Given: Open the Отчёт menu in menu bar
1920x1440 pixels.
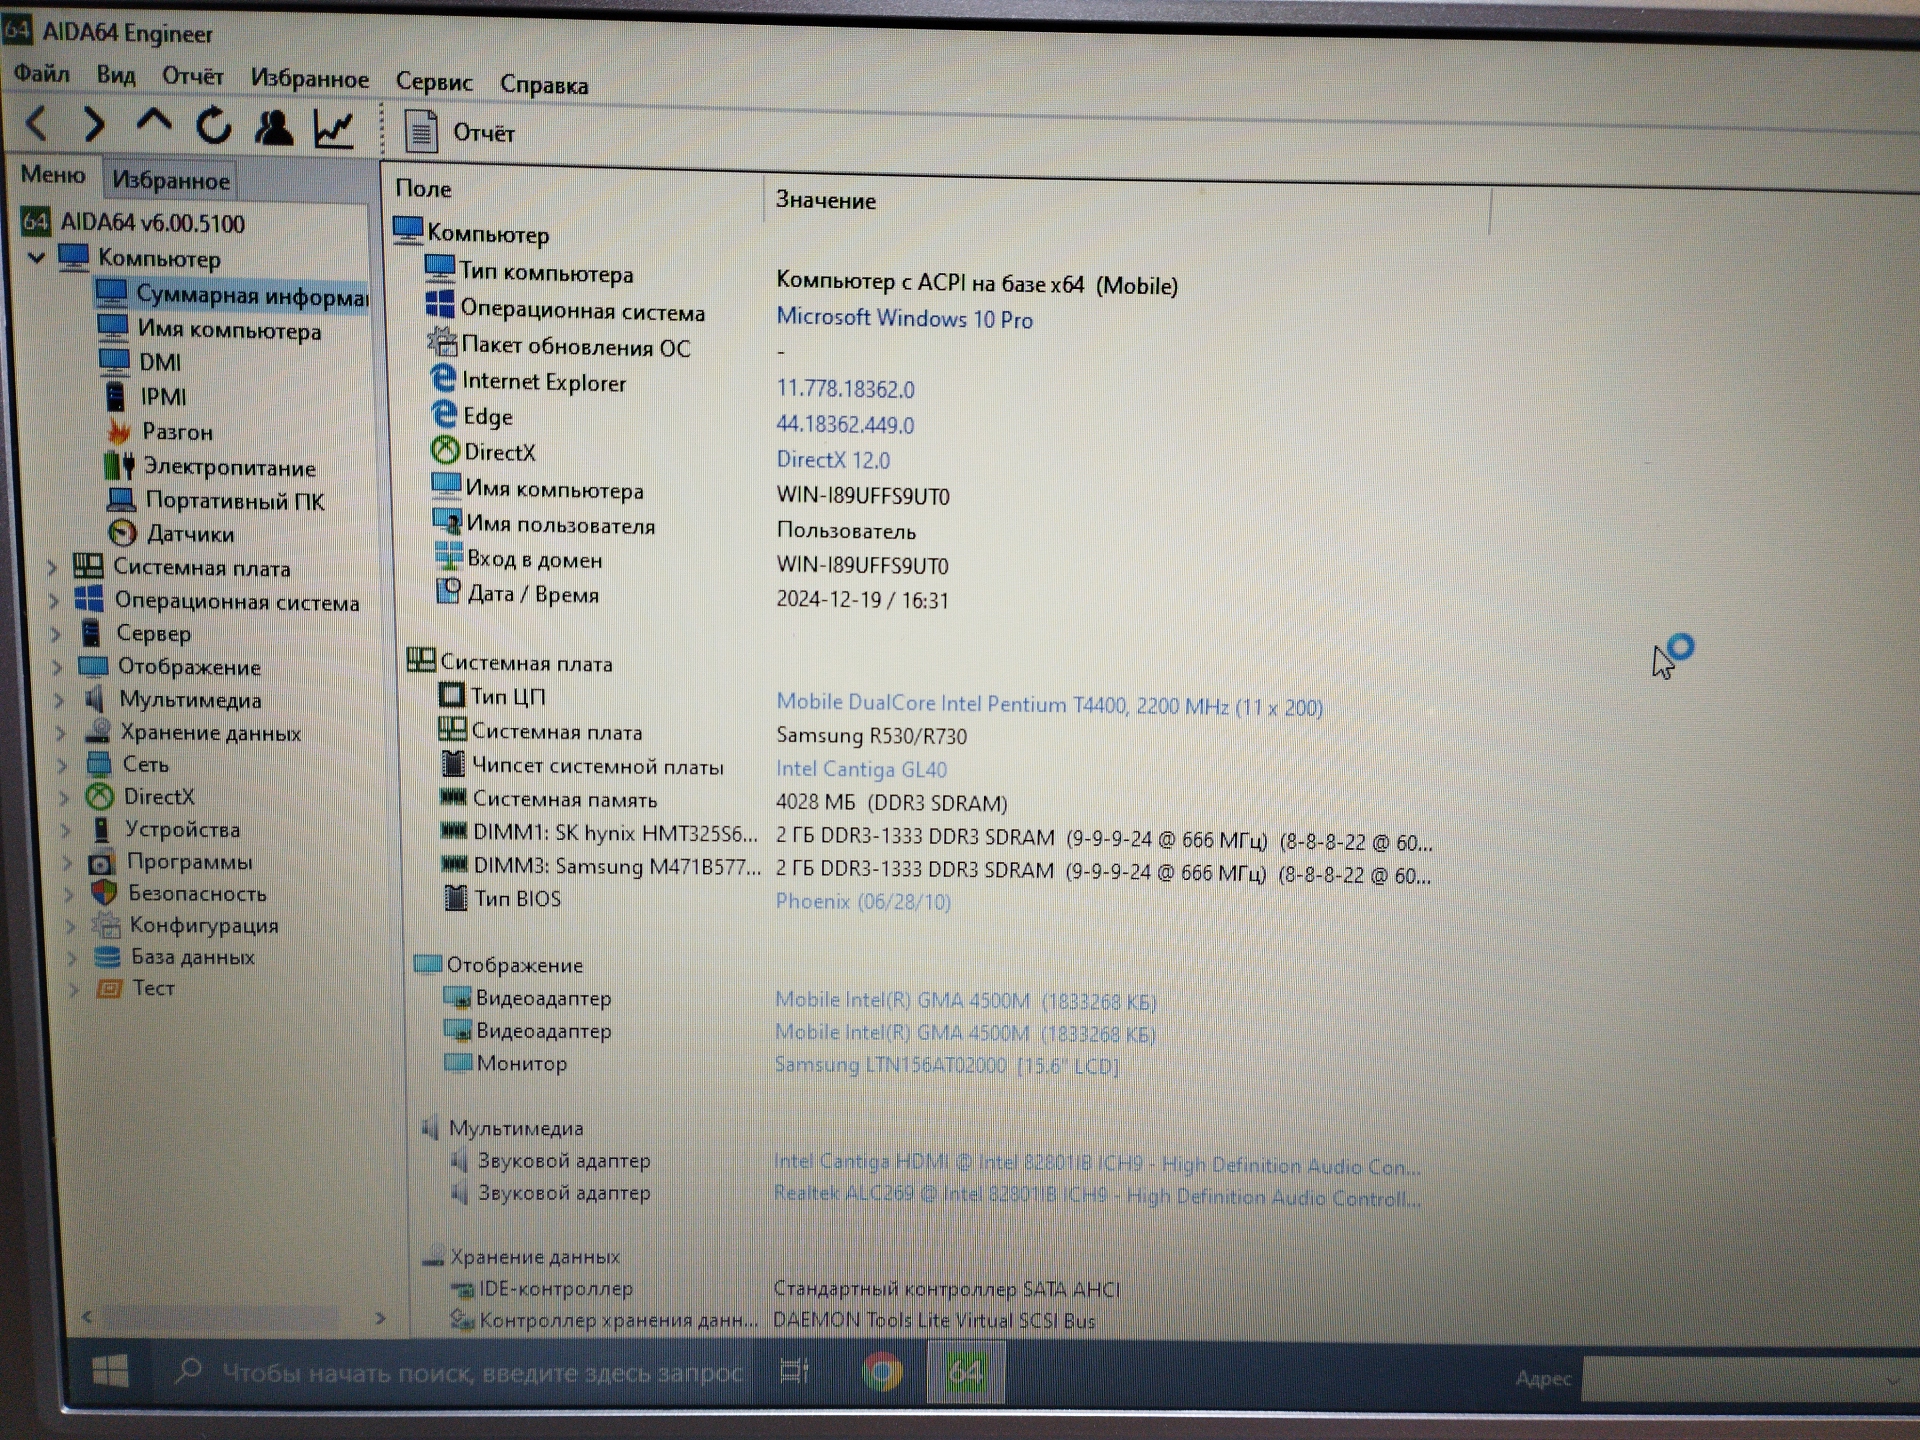Looking at the screenshot, I should [x=193, y=76].
